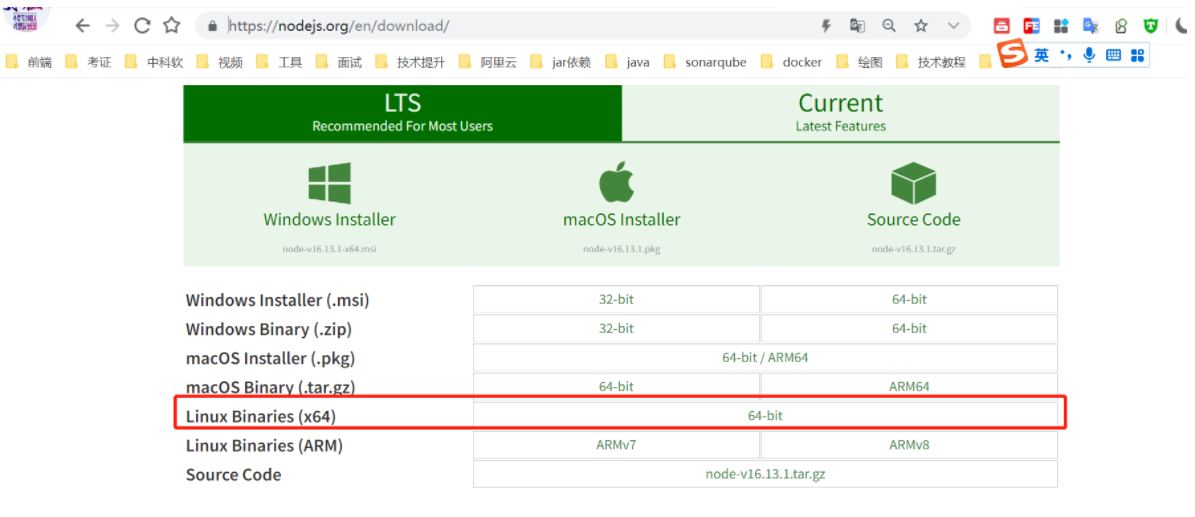The height and width of the screenshot is (517, 1195).
Task: Download Windows Binary (.zip) 32-bit
Action: (x=616, y=329)
